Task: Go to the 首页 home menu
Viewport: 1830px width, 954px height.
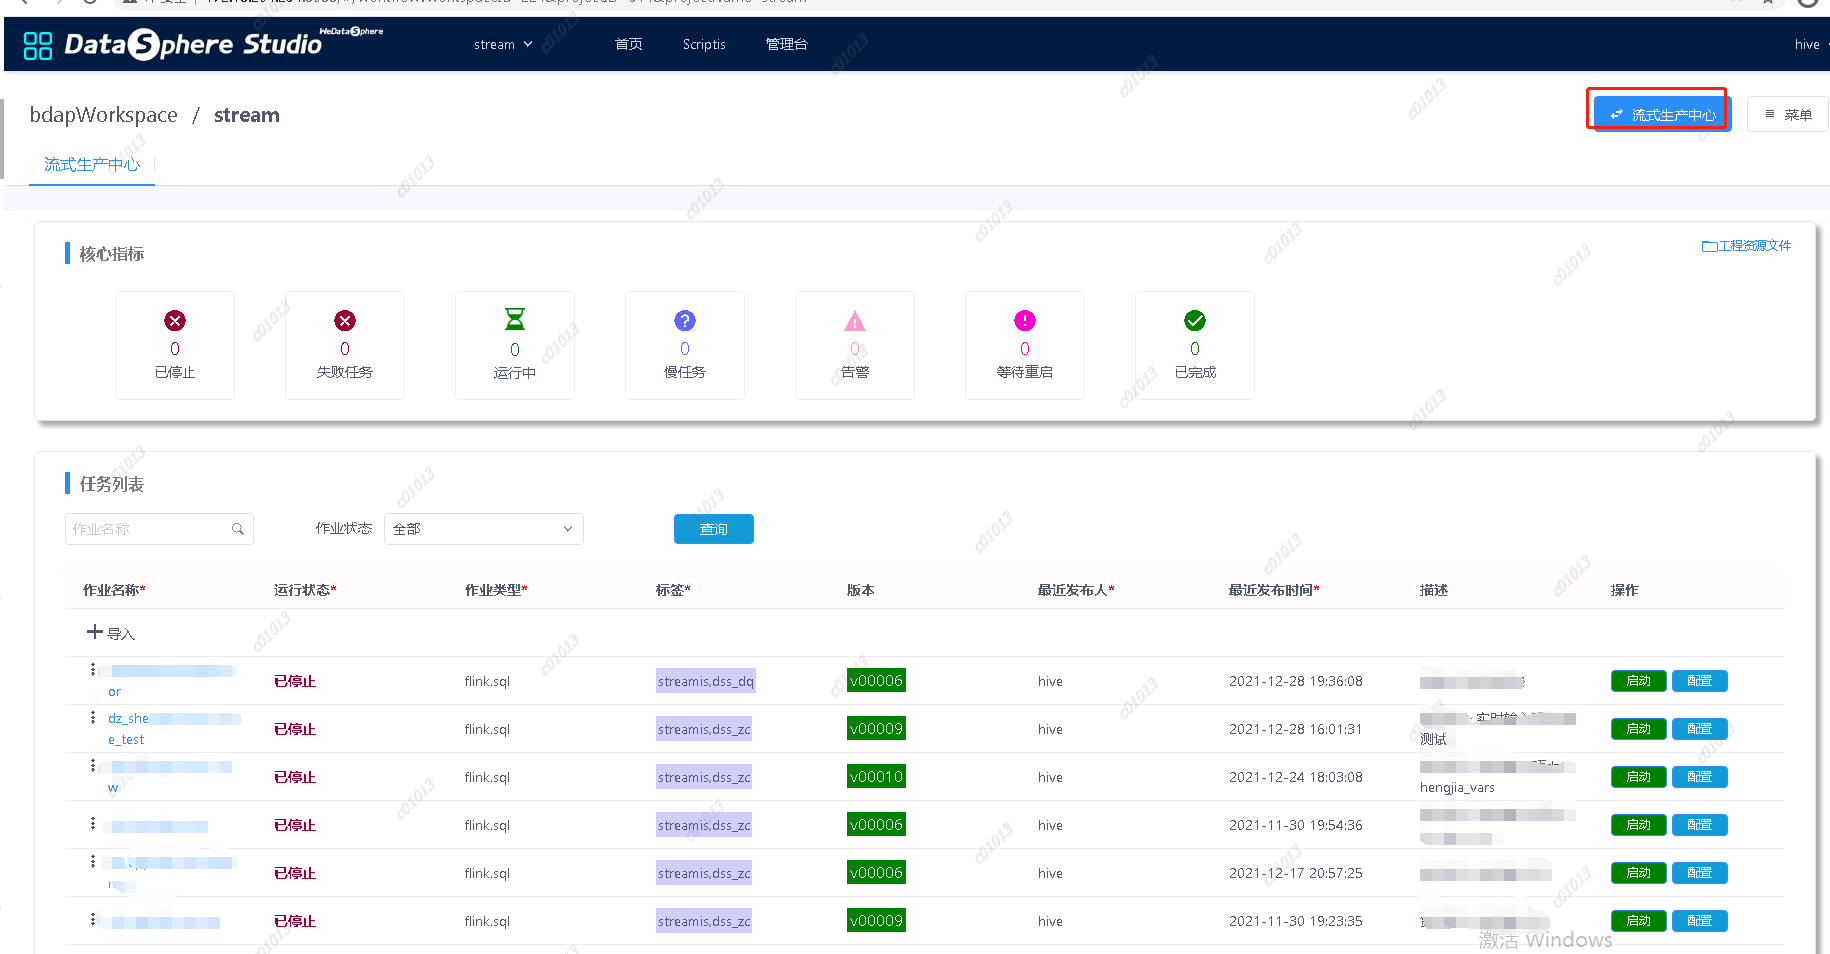Action: [628, 45]
